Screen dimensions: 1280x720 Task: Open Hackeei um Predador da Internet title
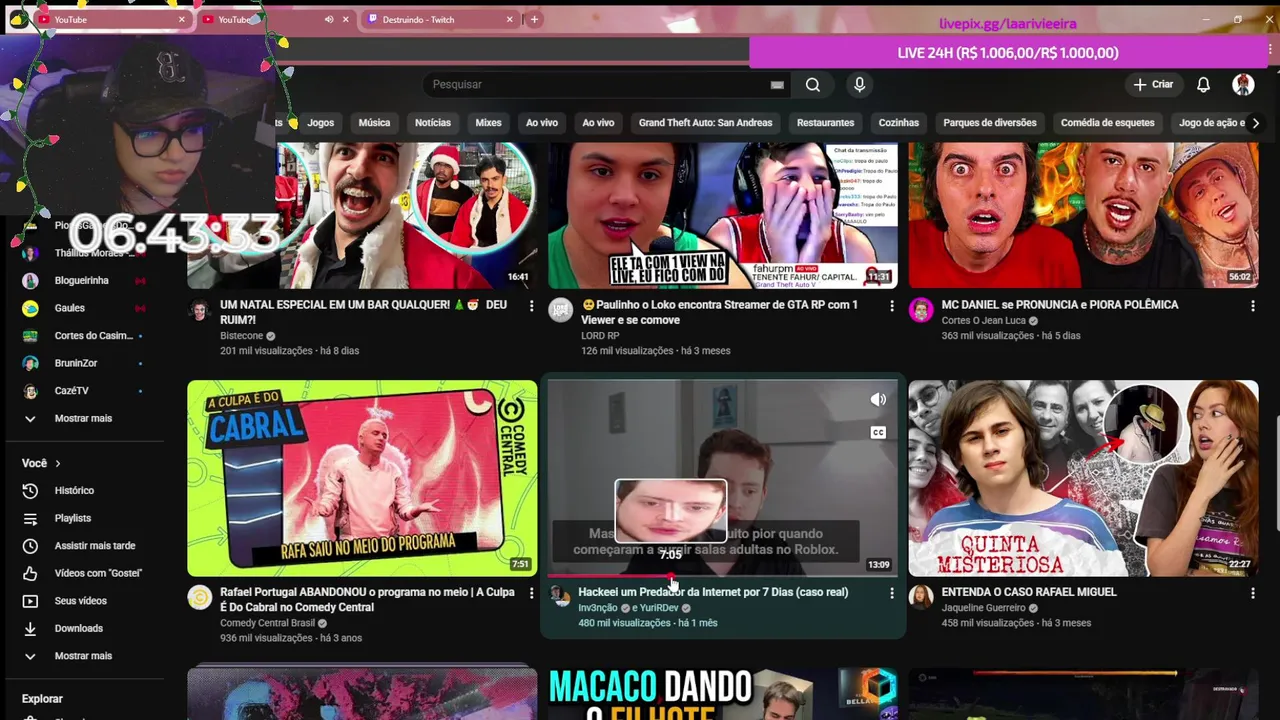tap(713, 592)
